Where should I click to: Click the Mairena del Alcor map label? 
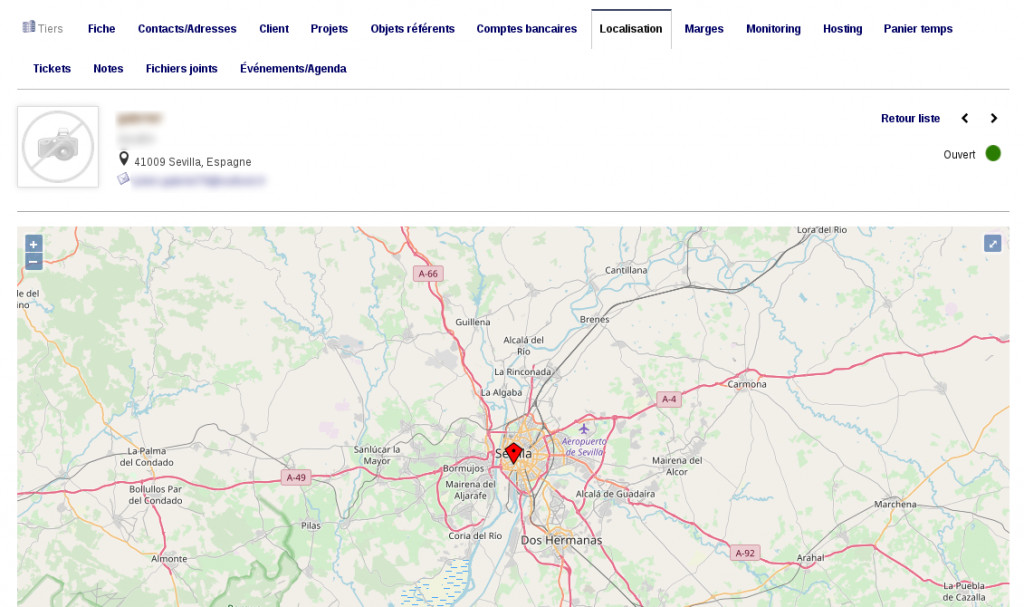pyautogui.click(x=677, y=466)
